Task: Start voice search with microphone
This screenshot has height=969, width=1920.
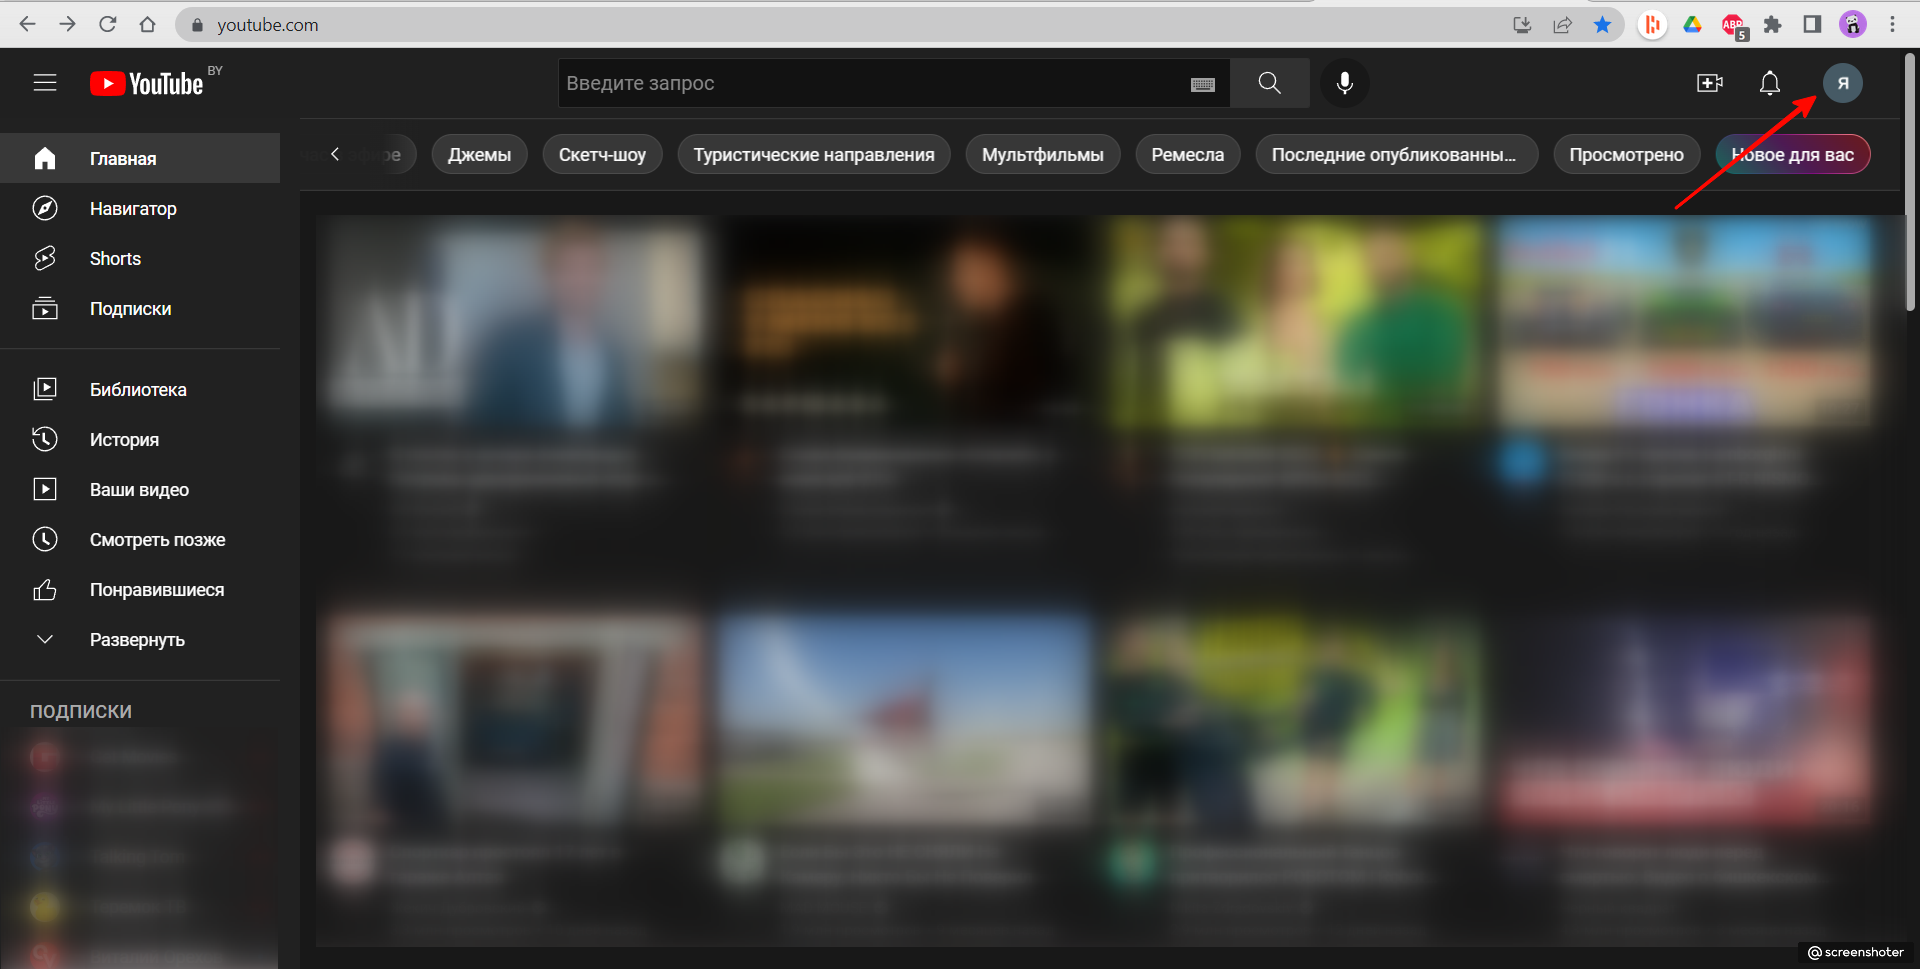Action: (1345, 83)
